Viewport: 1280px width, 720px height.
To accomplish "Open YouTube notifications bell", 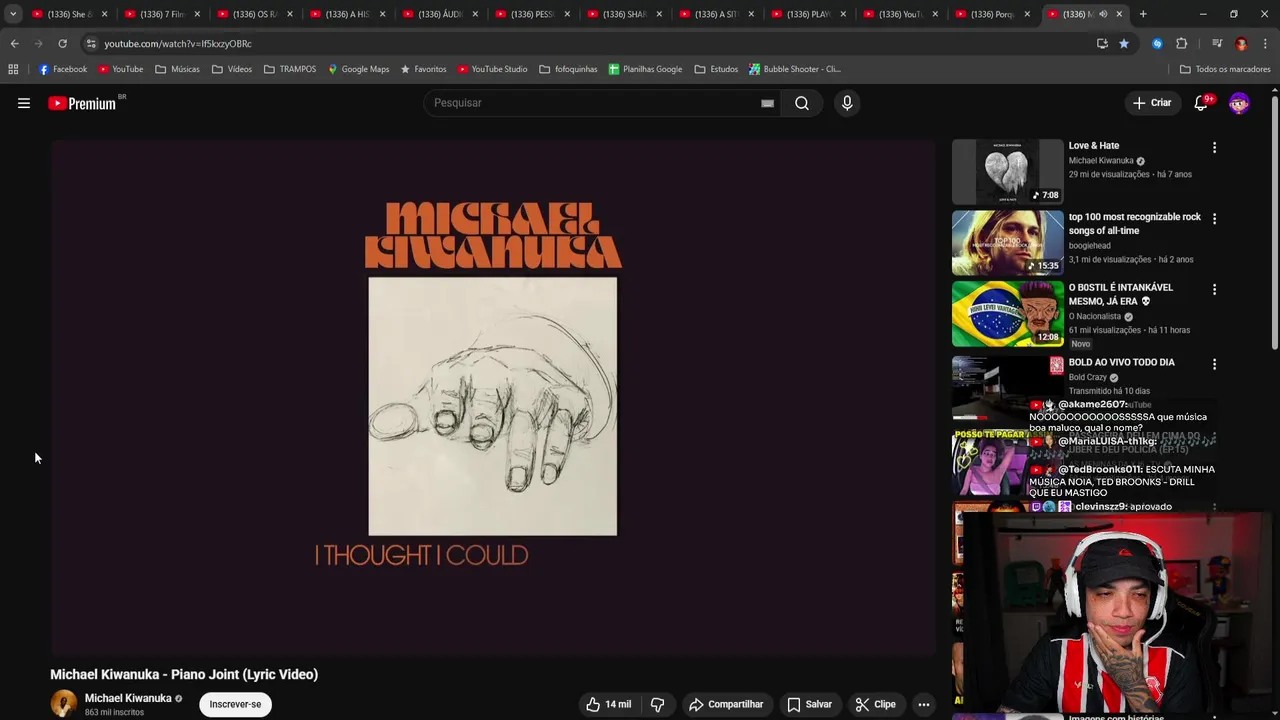I will coord(1201,103).
